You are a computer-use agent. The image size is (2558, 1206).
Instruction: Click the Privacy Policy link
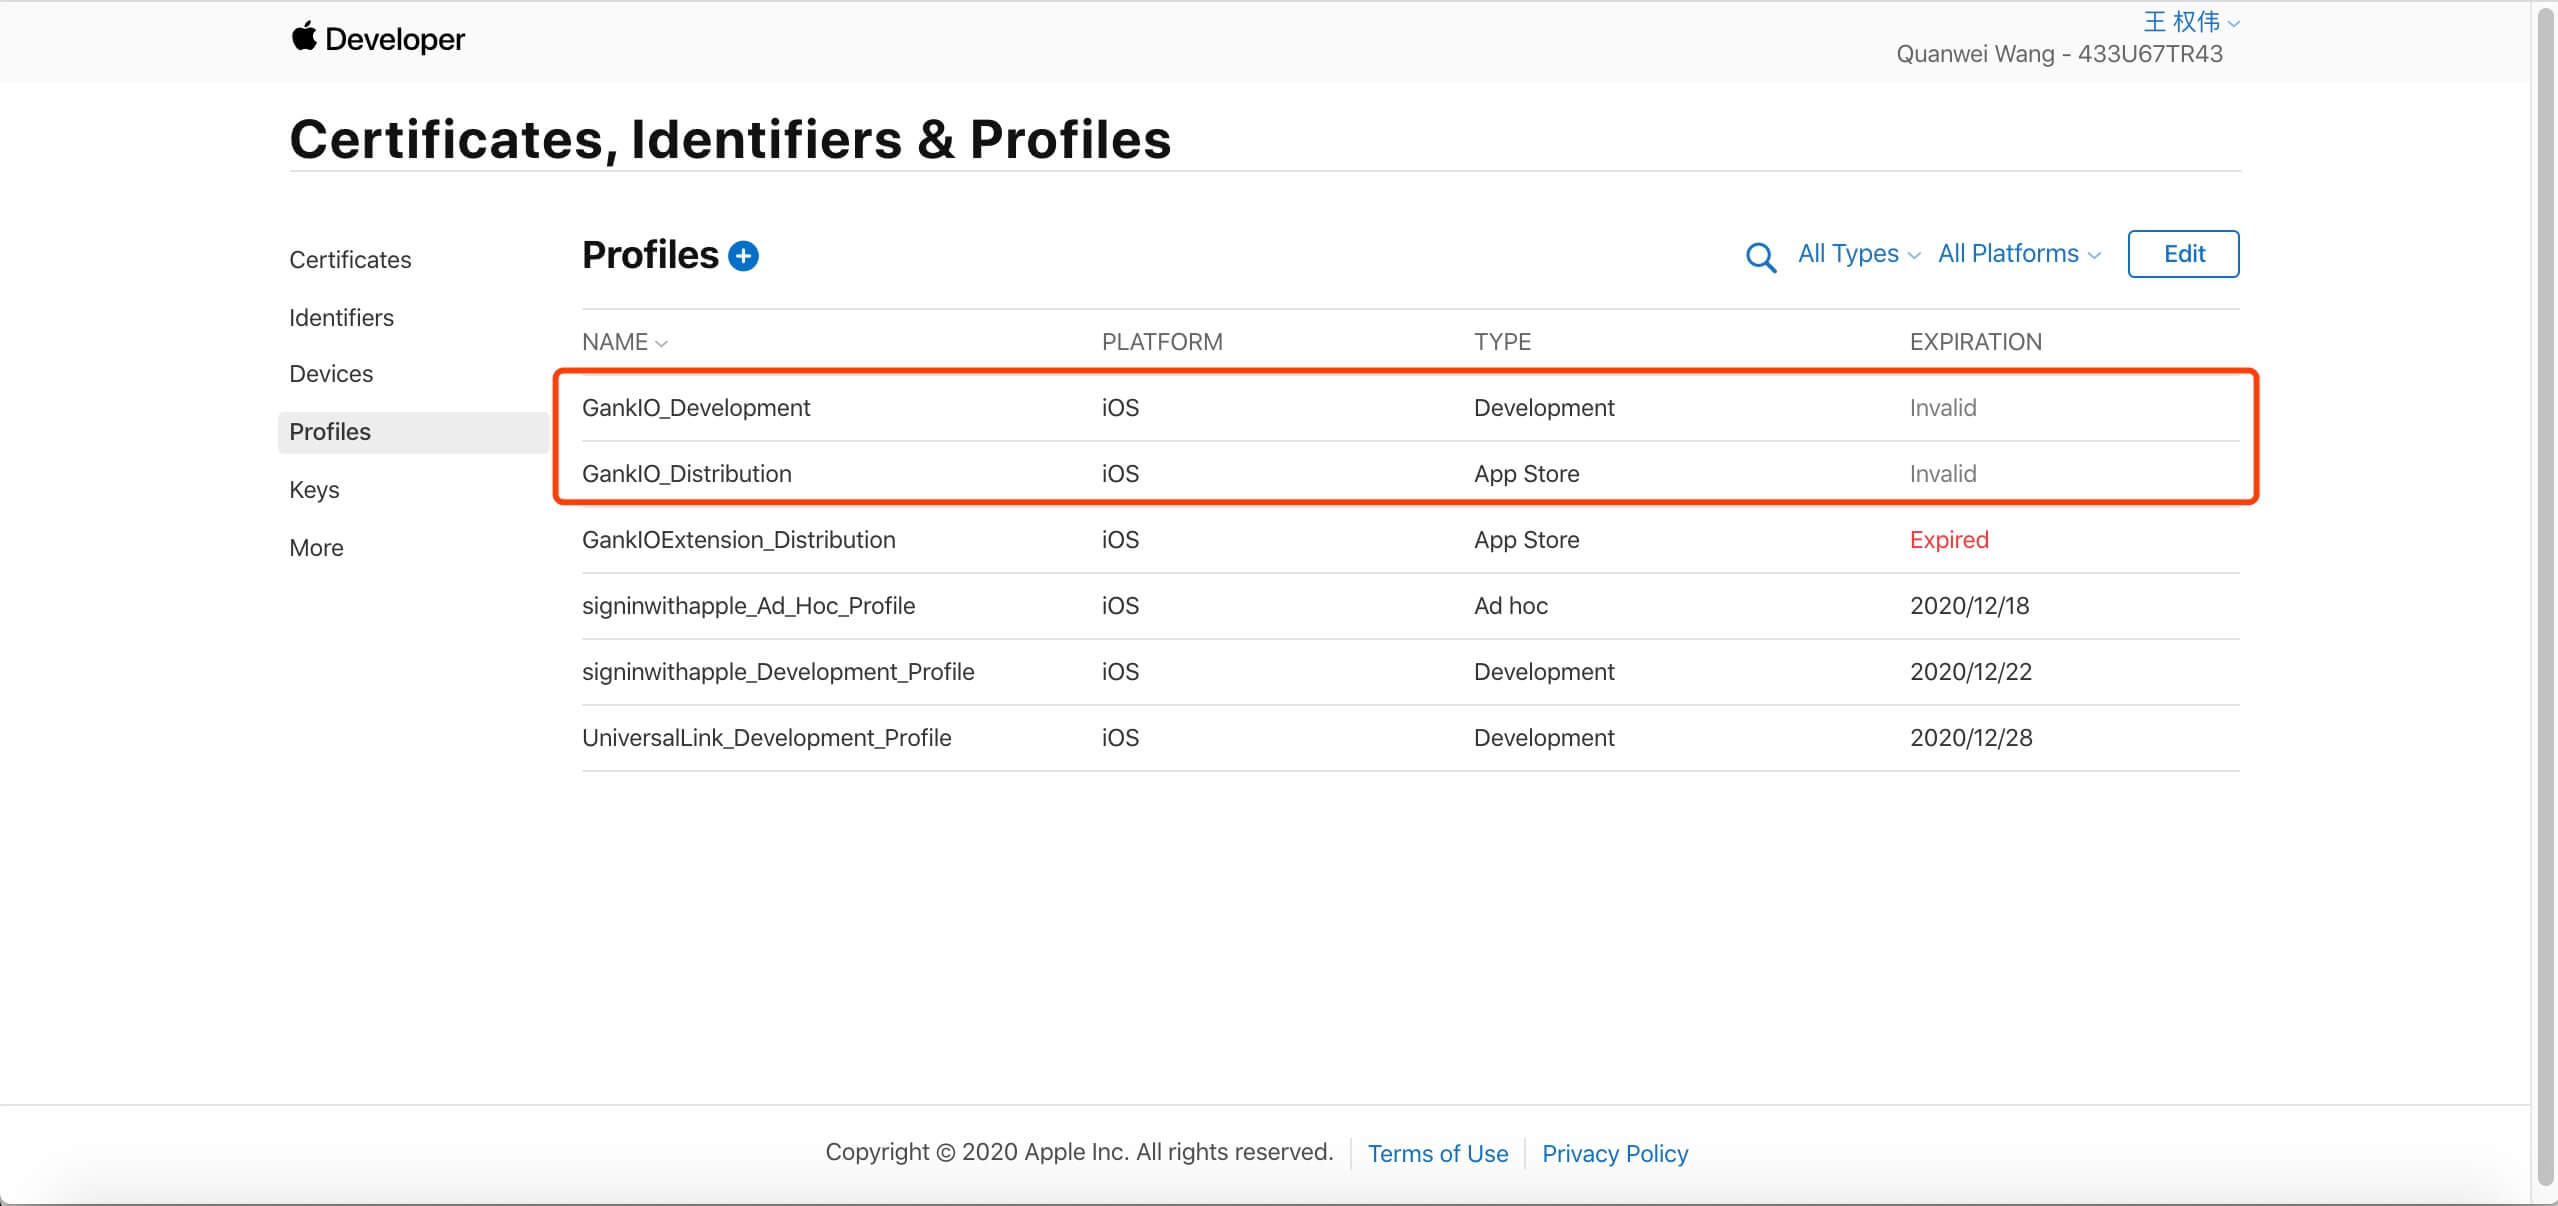[x=1615, y=1154]
